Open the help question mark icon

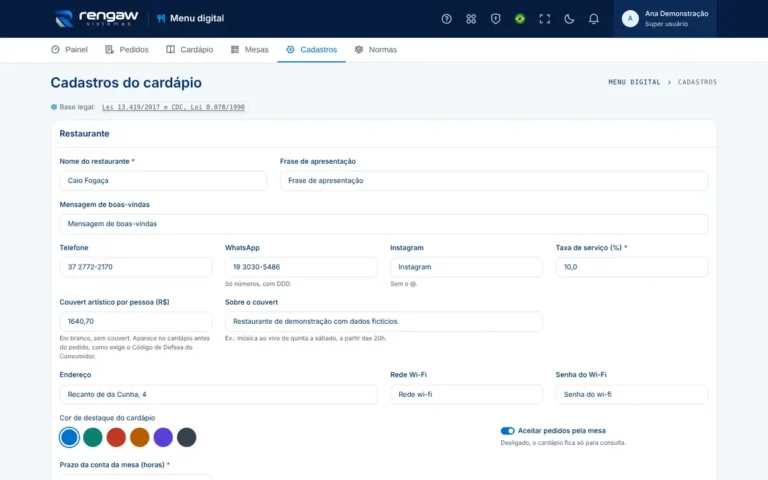(x=446, y=19)
